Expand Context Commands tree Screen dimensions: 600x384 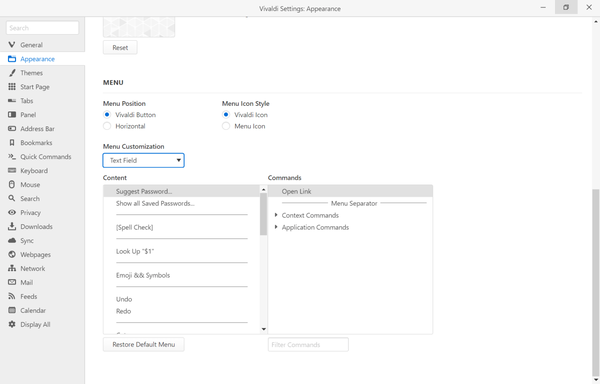276,215
